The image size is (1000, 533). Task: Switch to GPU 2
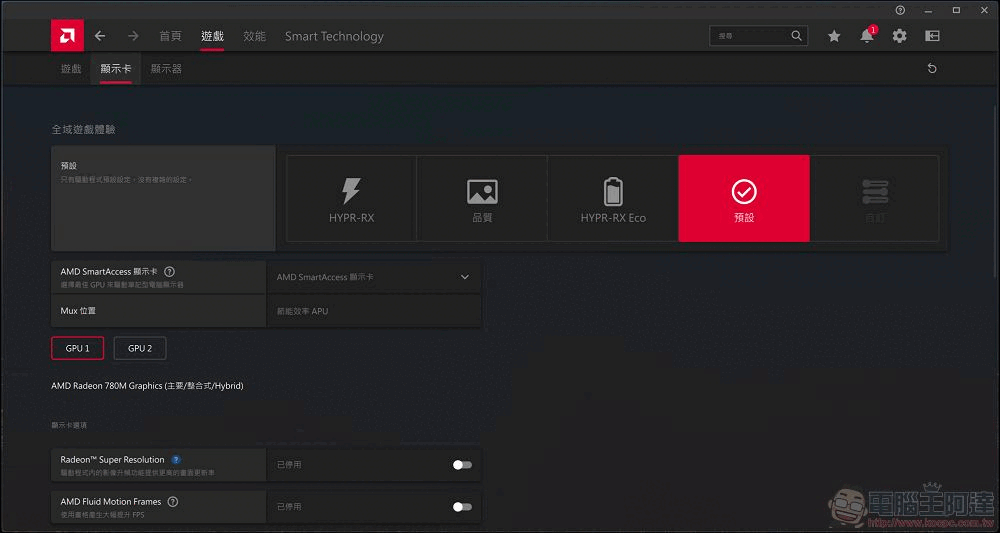[x=140, y=349]
